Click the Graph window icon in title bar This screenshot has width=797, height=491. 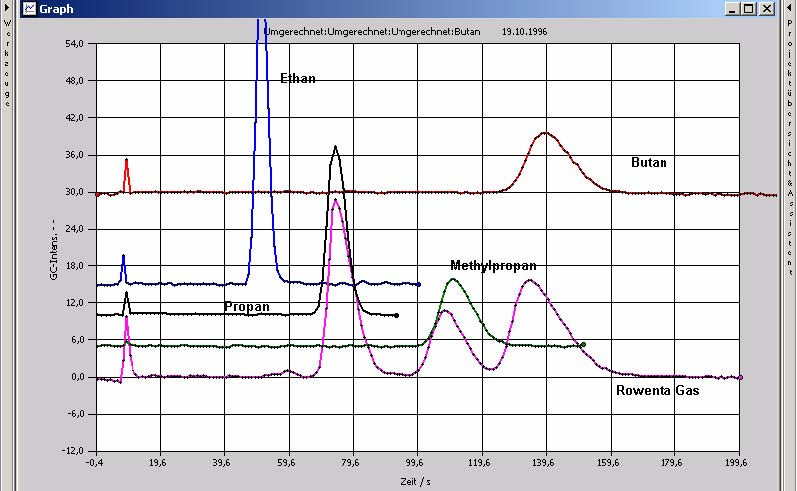pos(29,9)
